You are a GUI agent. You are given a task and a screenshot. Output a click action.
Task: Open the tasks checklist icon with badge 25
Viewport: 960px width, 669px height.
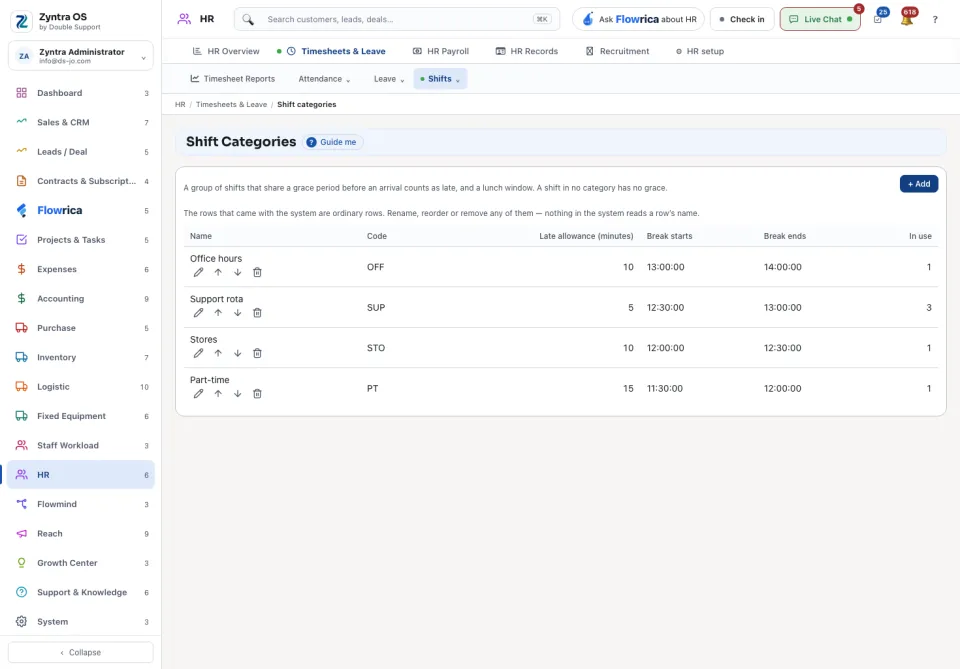(878, 20)
